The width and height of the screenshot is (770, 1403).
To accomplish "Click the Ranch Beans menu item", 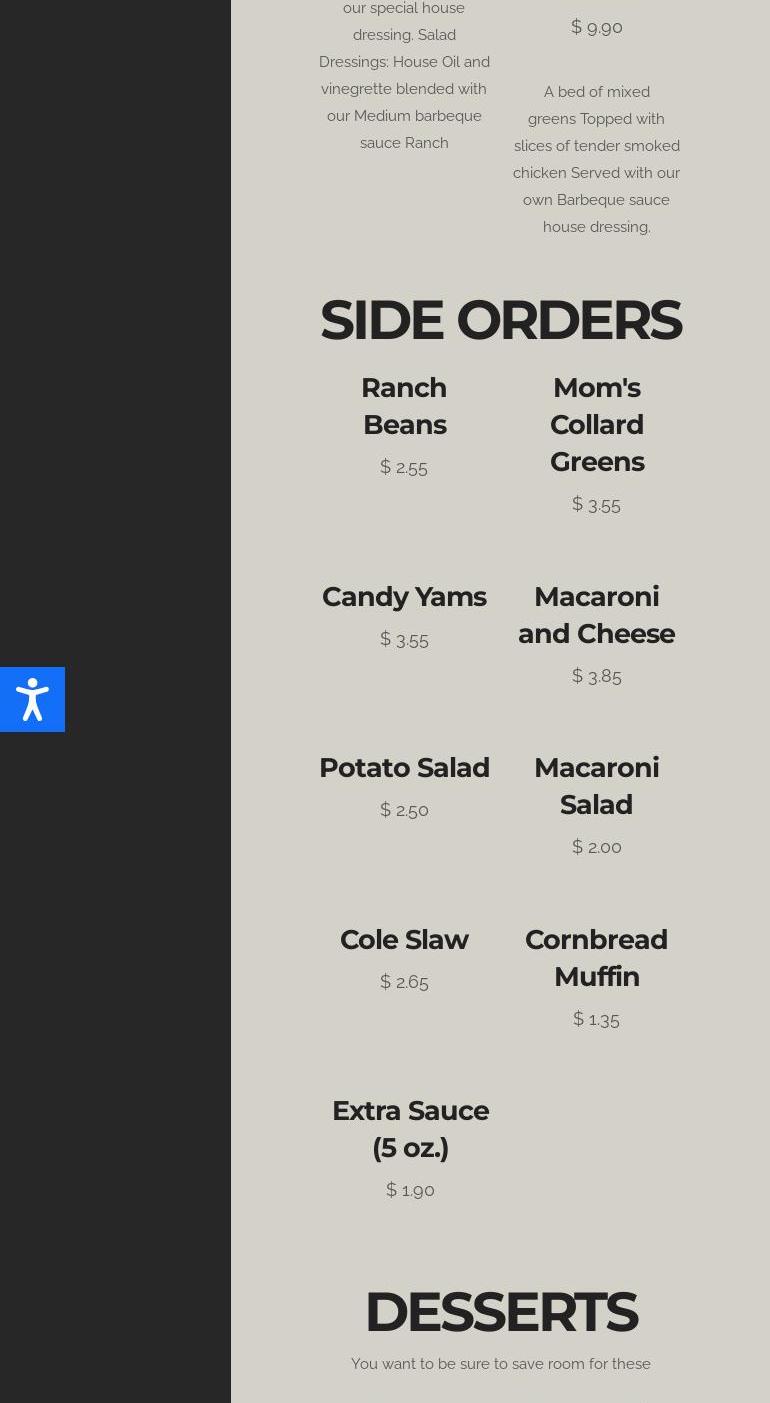I will point(404,406).
